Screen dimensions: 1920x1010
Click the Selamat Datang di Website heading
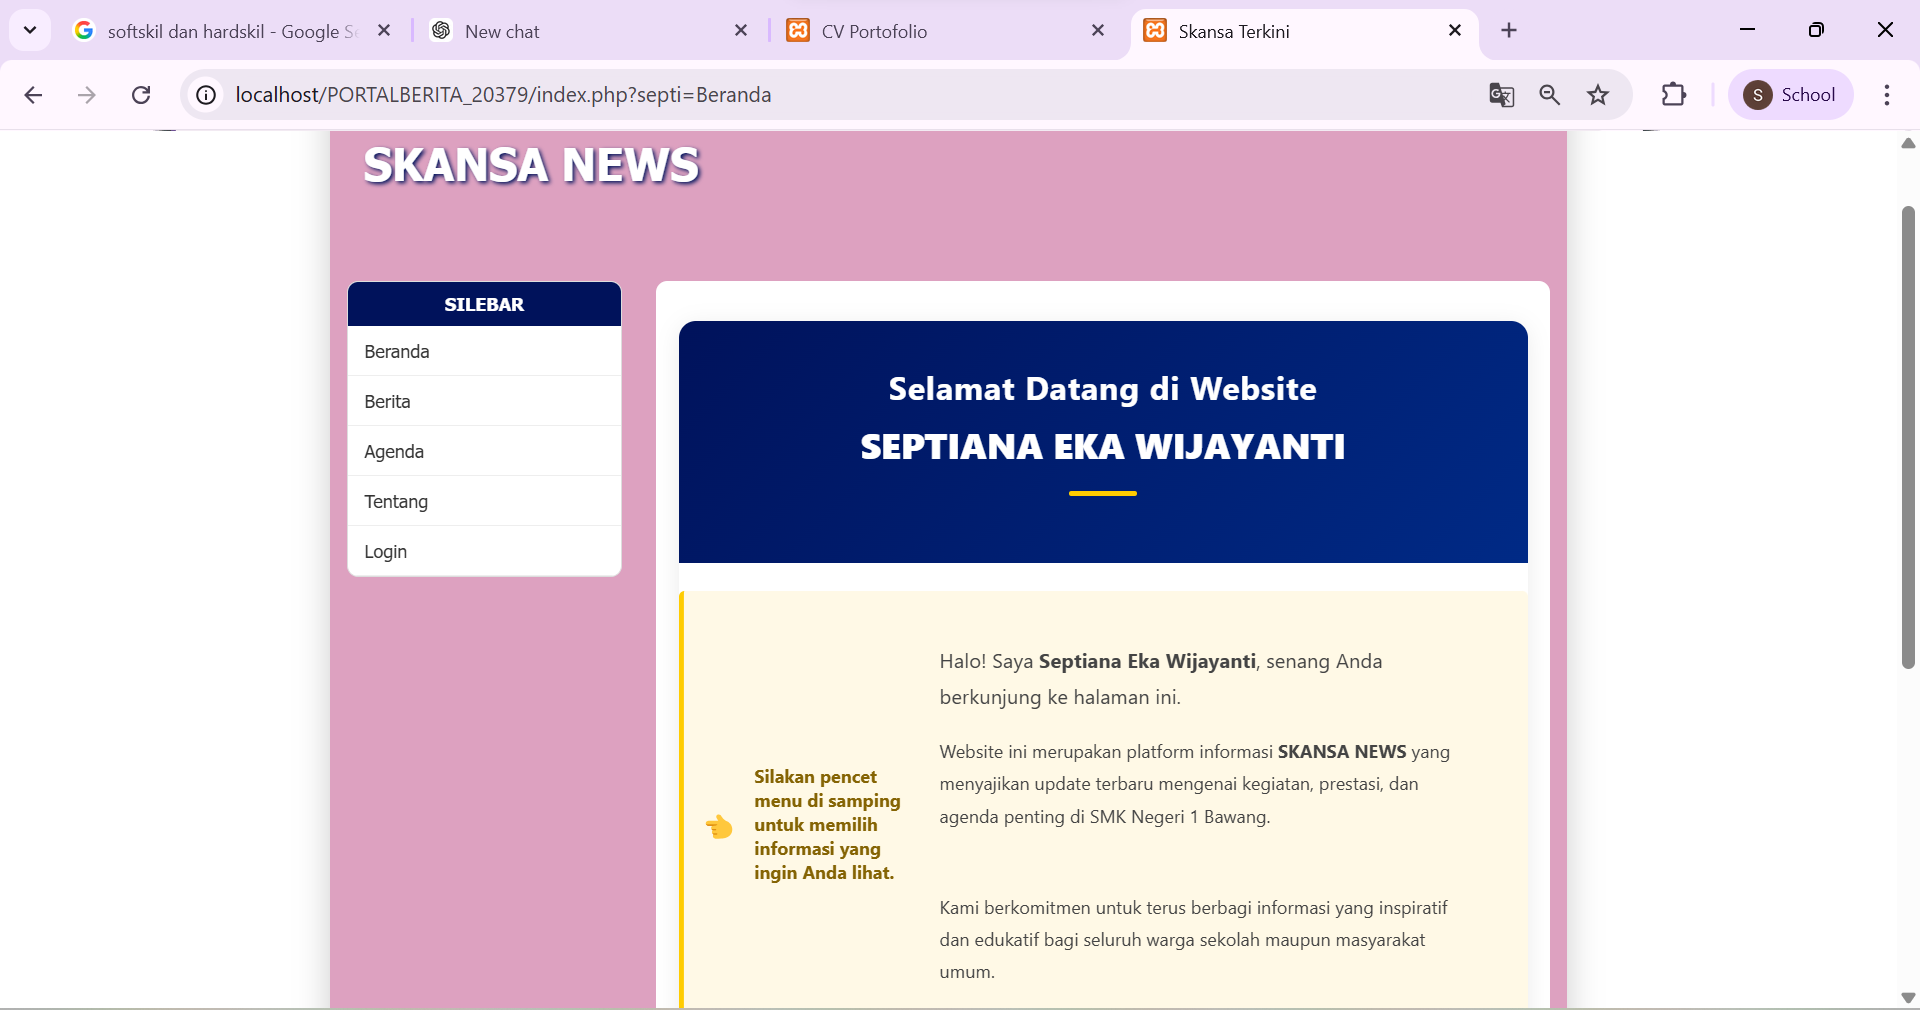(x=1103, y=389)
